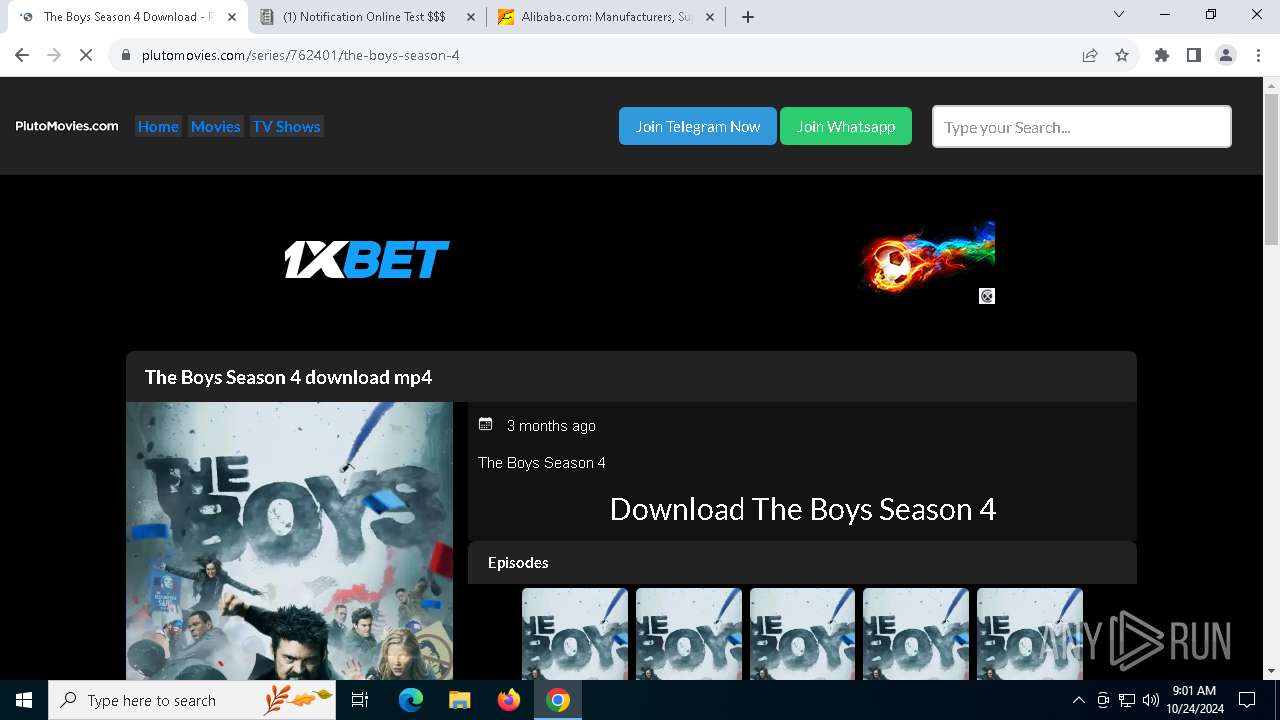This screenshot has height=720, width=1280.
Task: Open Task View on the taskbar
Action: point(360,700)
